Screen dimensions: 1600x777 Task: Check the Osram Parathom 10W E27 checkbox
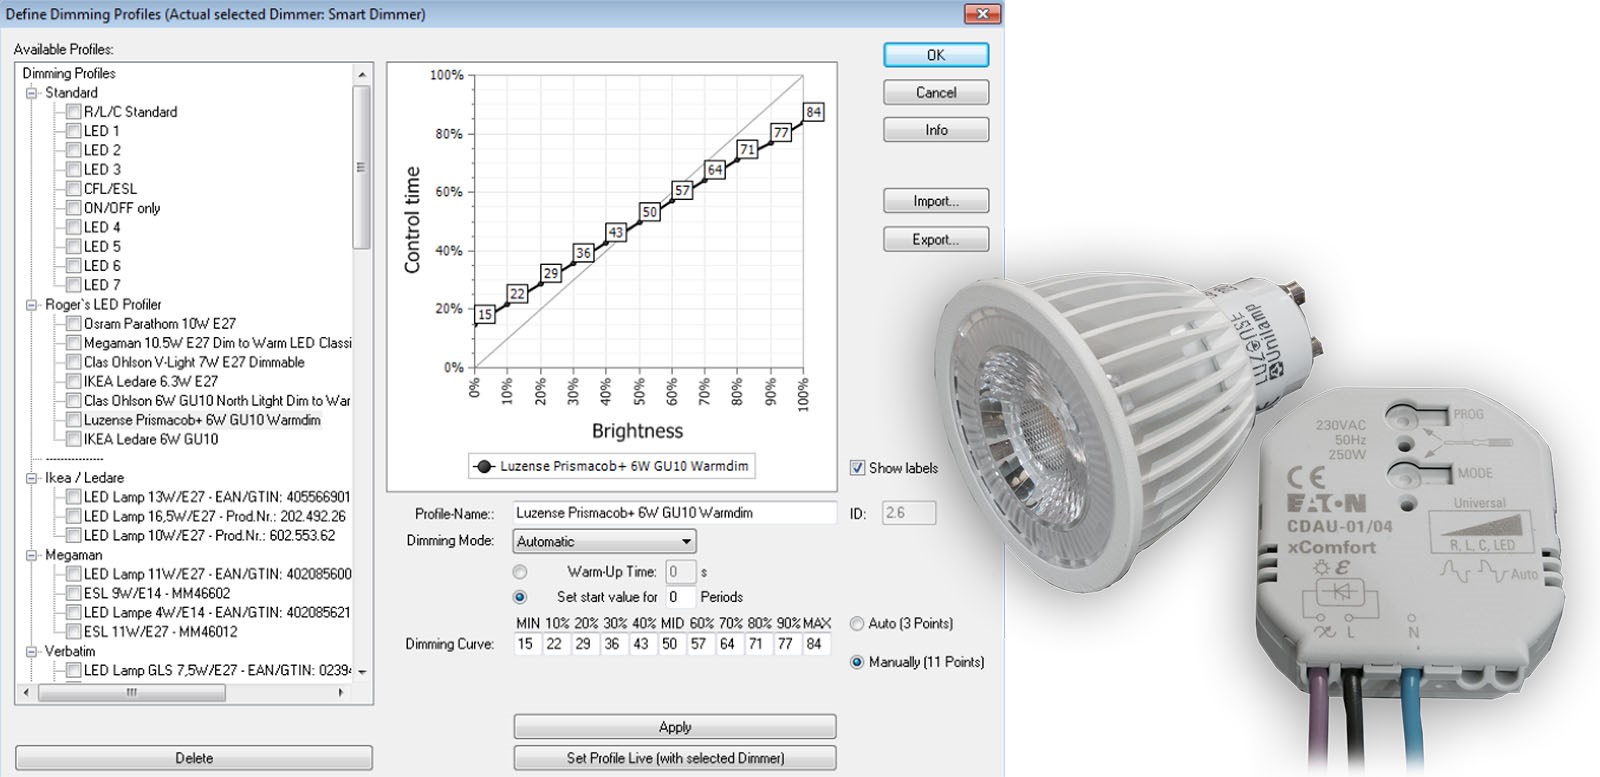73,324
